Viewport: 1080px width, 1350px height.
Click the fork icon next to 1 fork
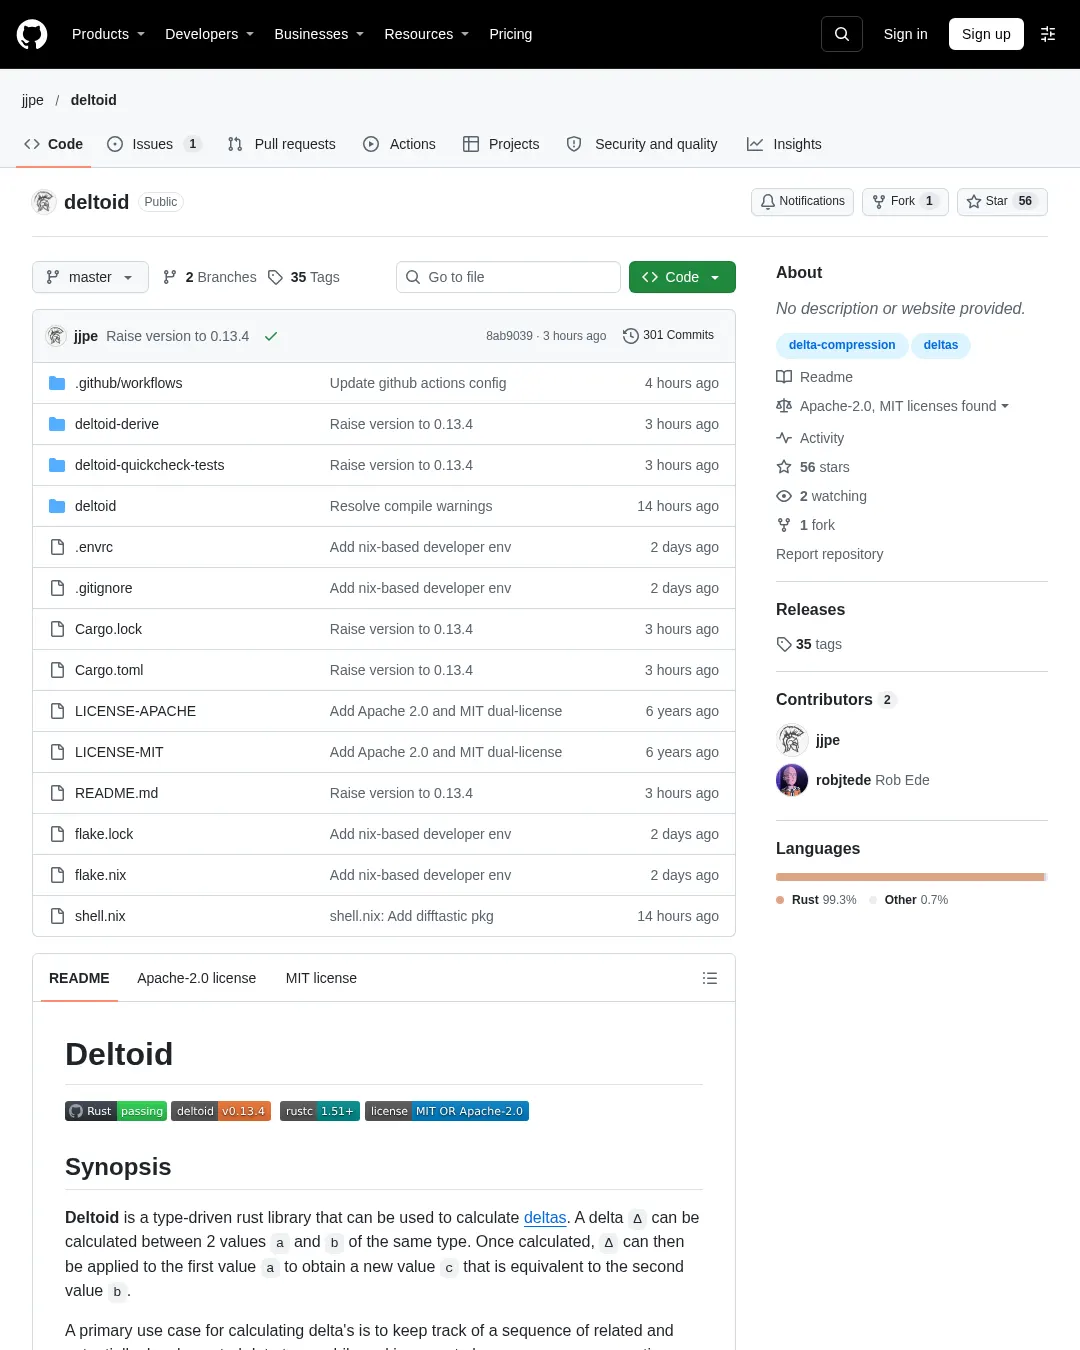(784, 525)
